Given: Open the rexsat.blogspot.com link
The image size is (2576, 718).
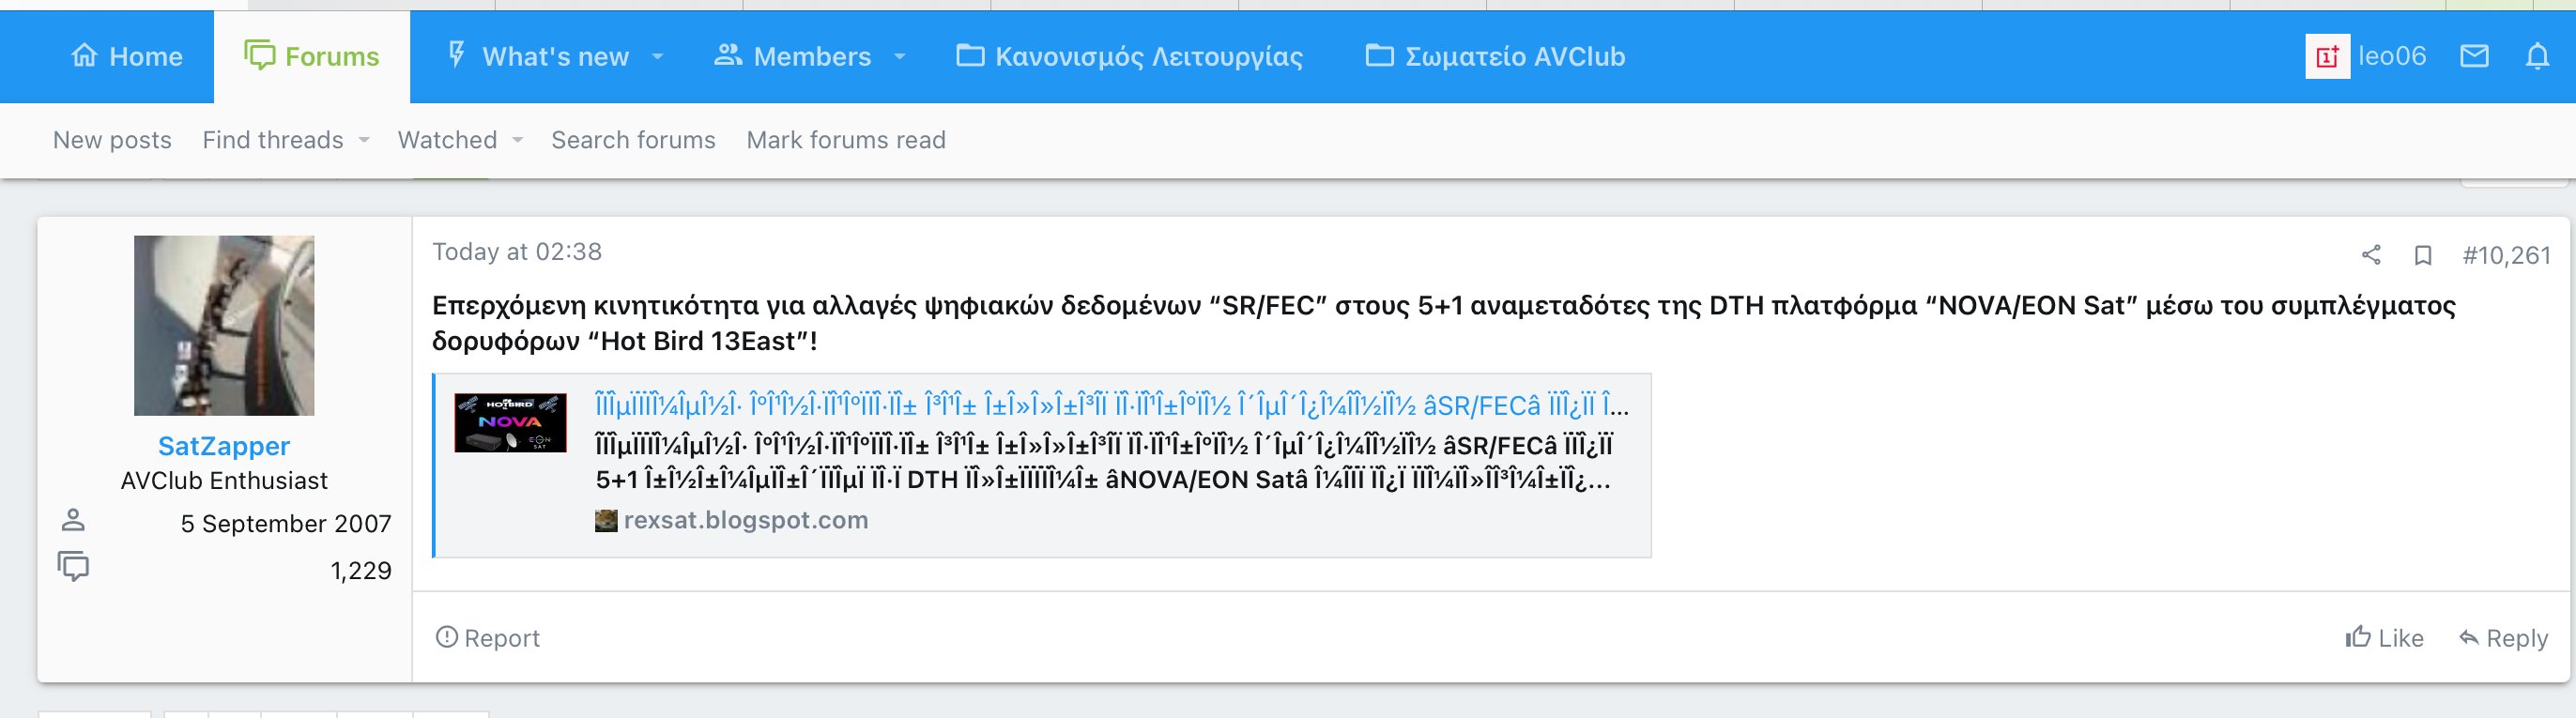Looking at the screenshot, I should (745, 520).
